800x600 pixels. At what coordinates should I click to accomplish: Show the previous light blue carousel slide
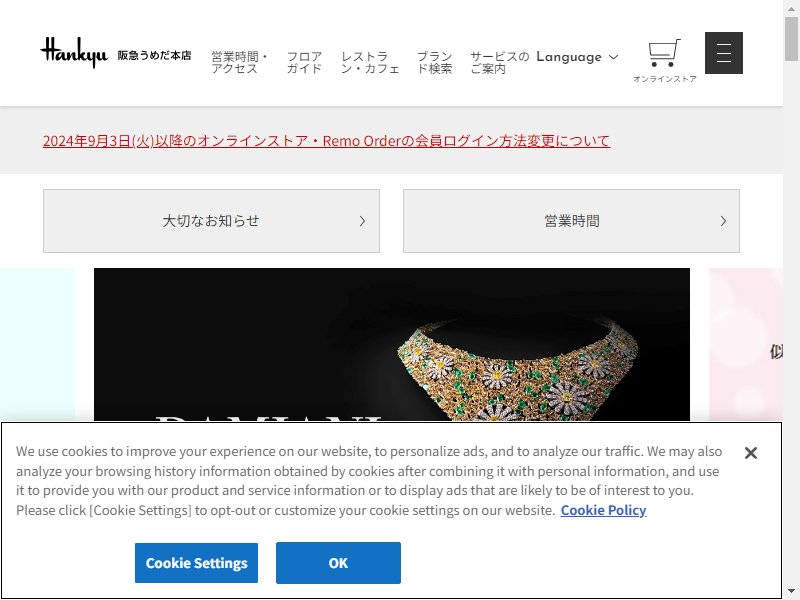click(37, 344)
